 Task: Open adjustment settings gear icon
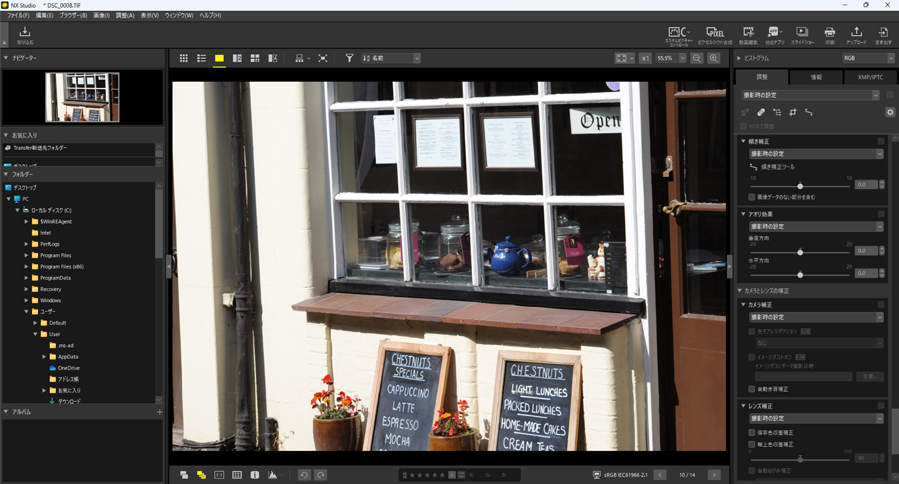click(889, 112)
